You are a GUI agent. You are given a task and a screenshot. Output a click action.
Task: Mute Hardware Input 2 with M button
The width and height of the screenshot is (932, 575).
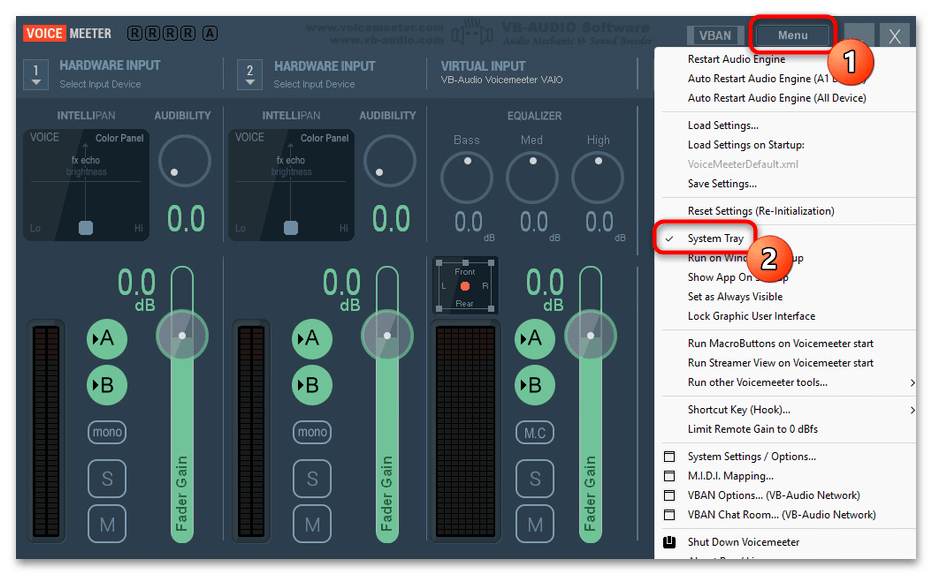(x=312, y=524)
